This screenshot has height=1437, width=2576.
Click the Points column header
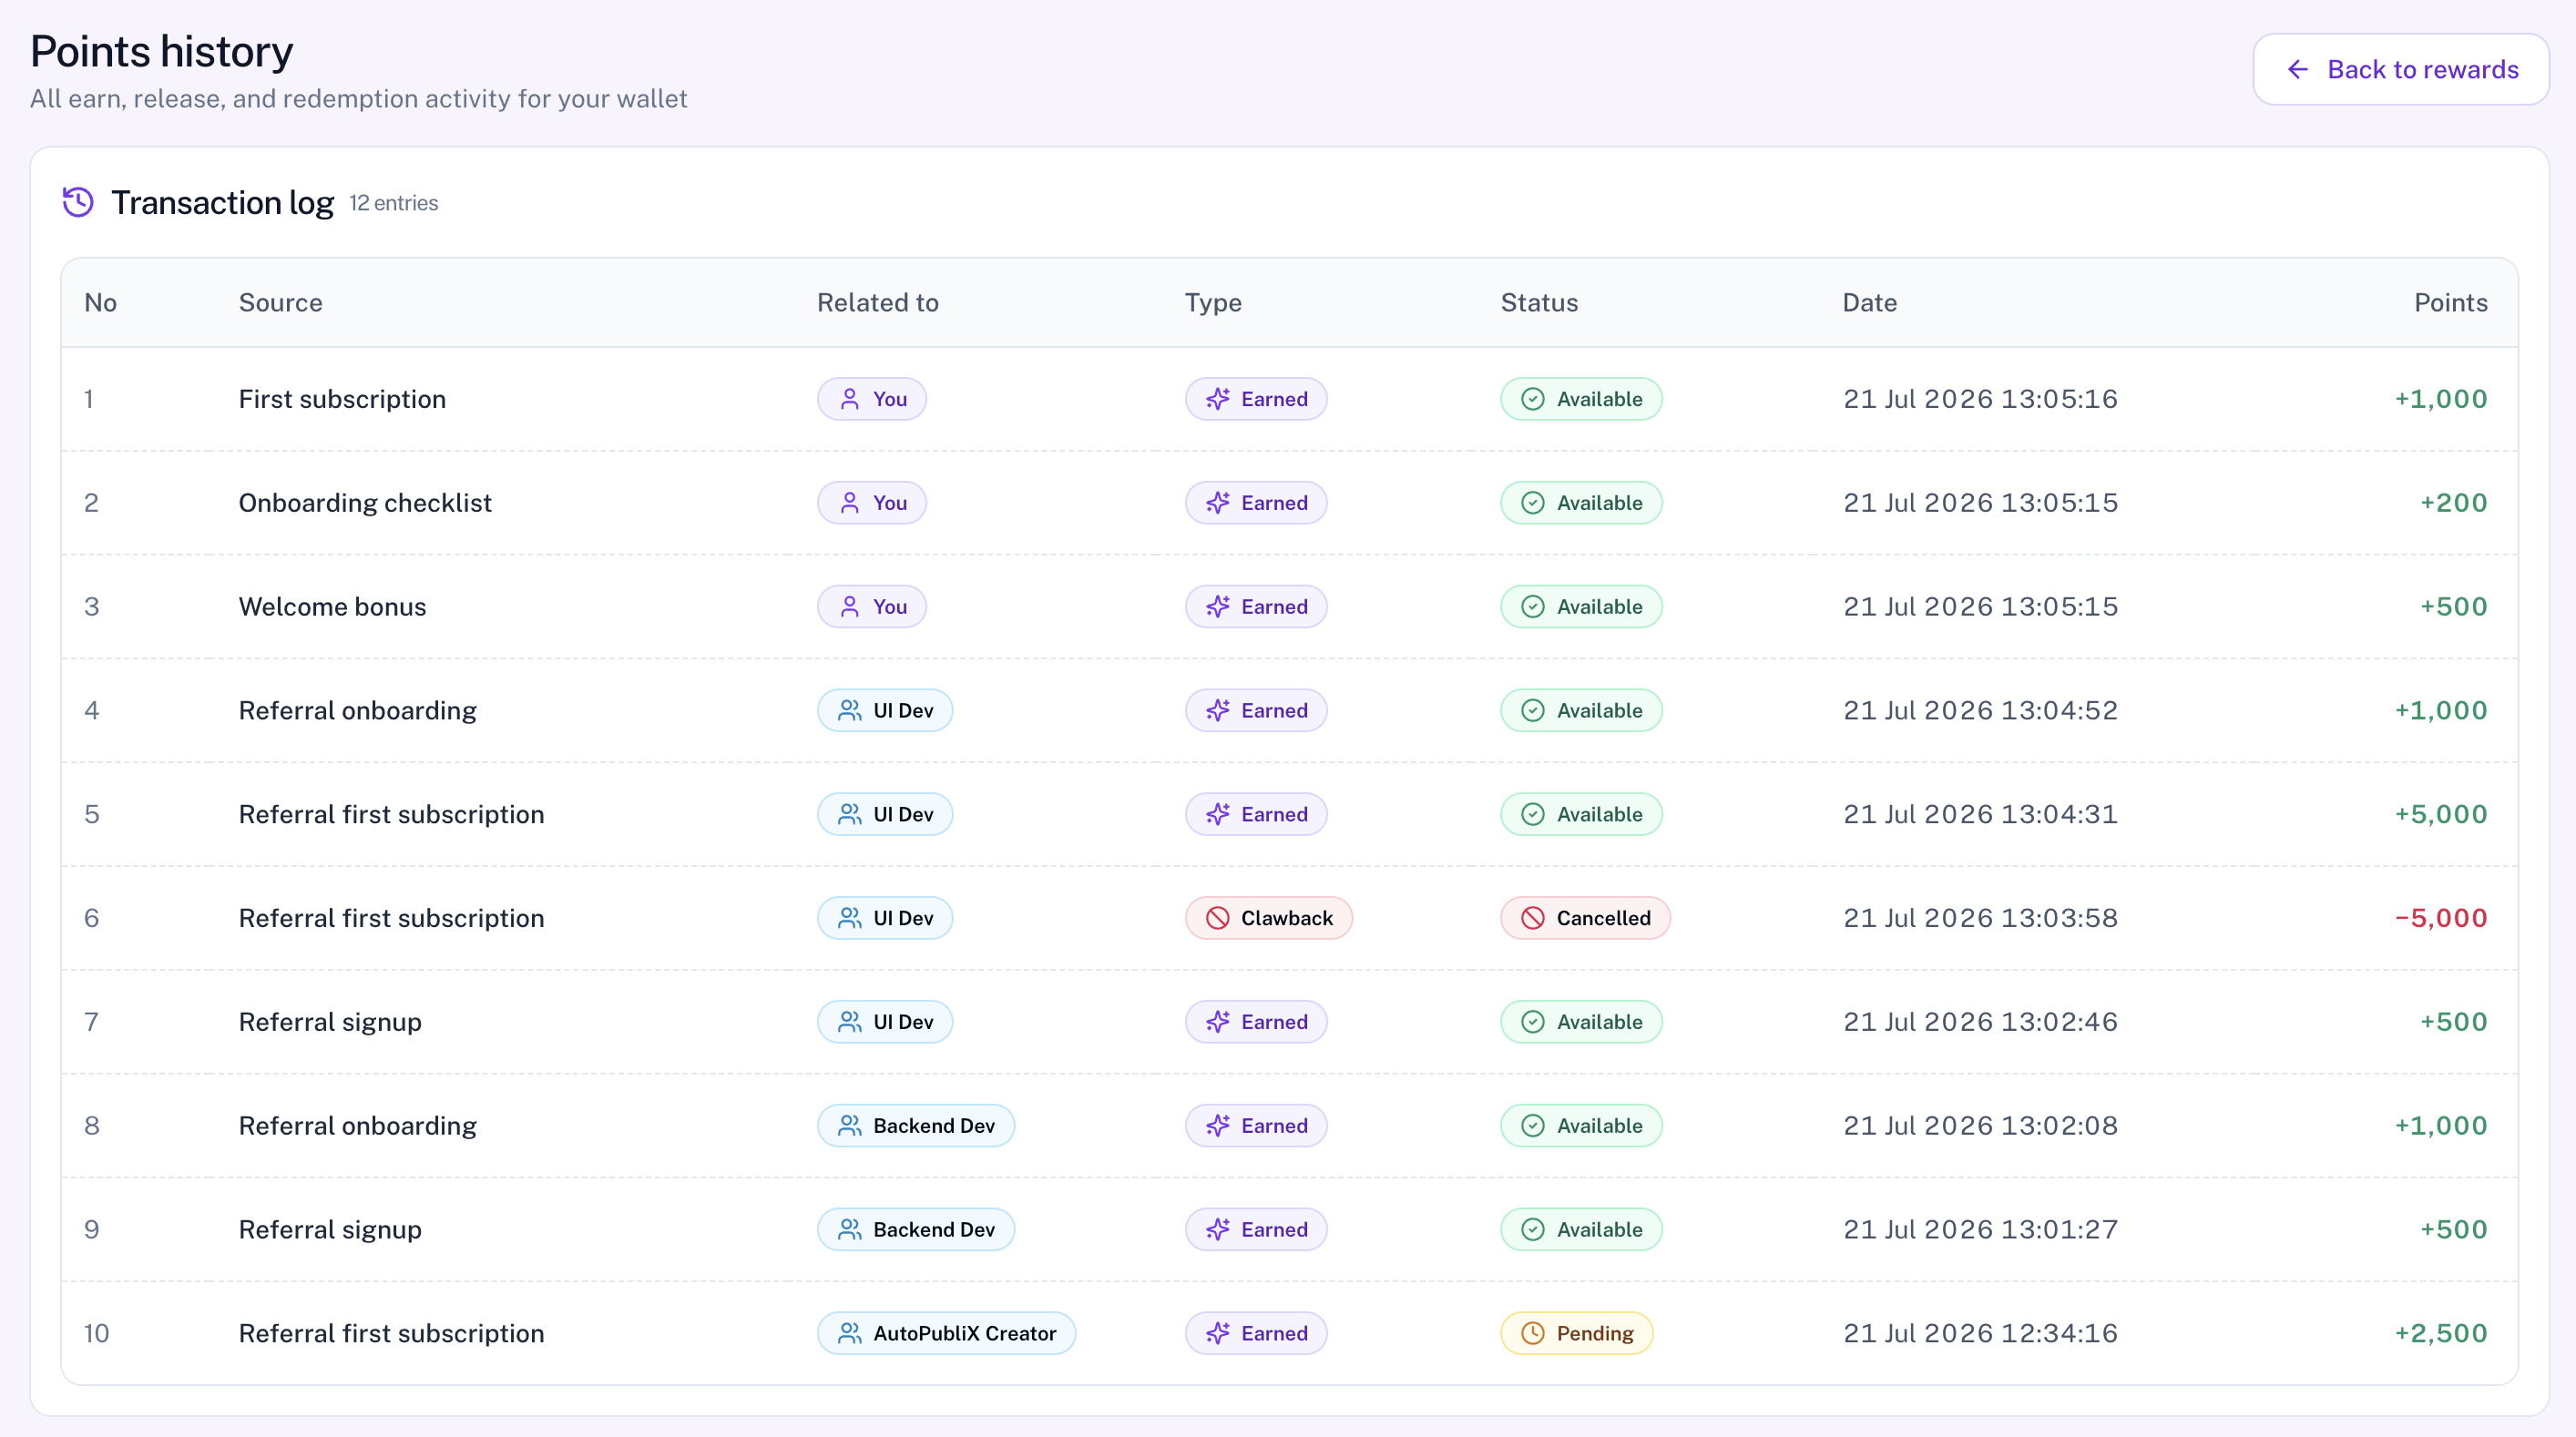tap(2450, 303)
